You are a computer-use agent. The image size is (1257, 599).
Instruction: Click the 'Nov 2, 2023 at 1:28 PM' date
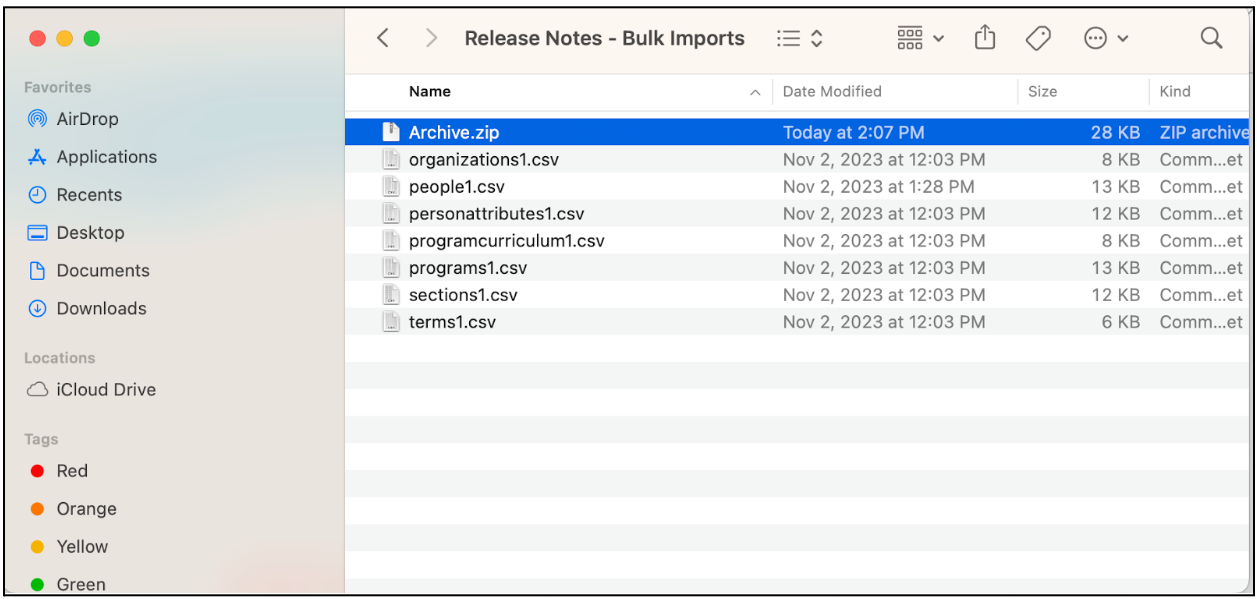879,186
